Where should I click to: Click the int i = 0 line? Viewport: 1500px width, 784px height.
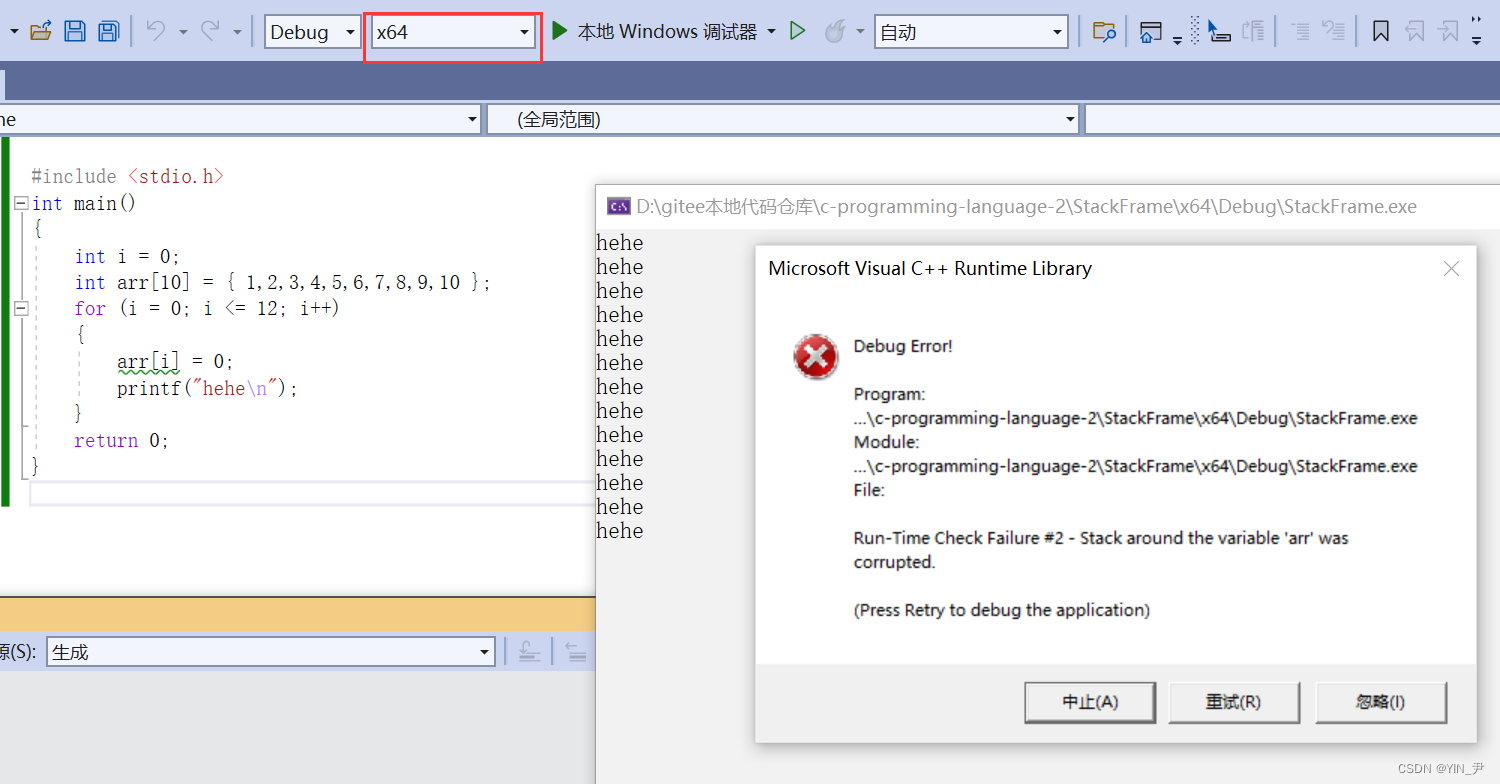127,256
